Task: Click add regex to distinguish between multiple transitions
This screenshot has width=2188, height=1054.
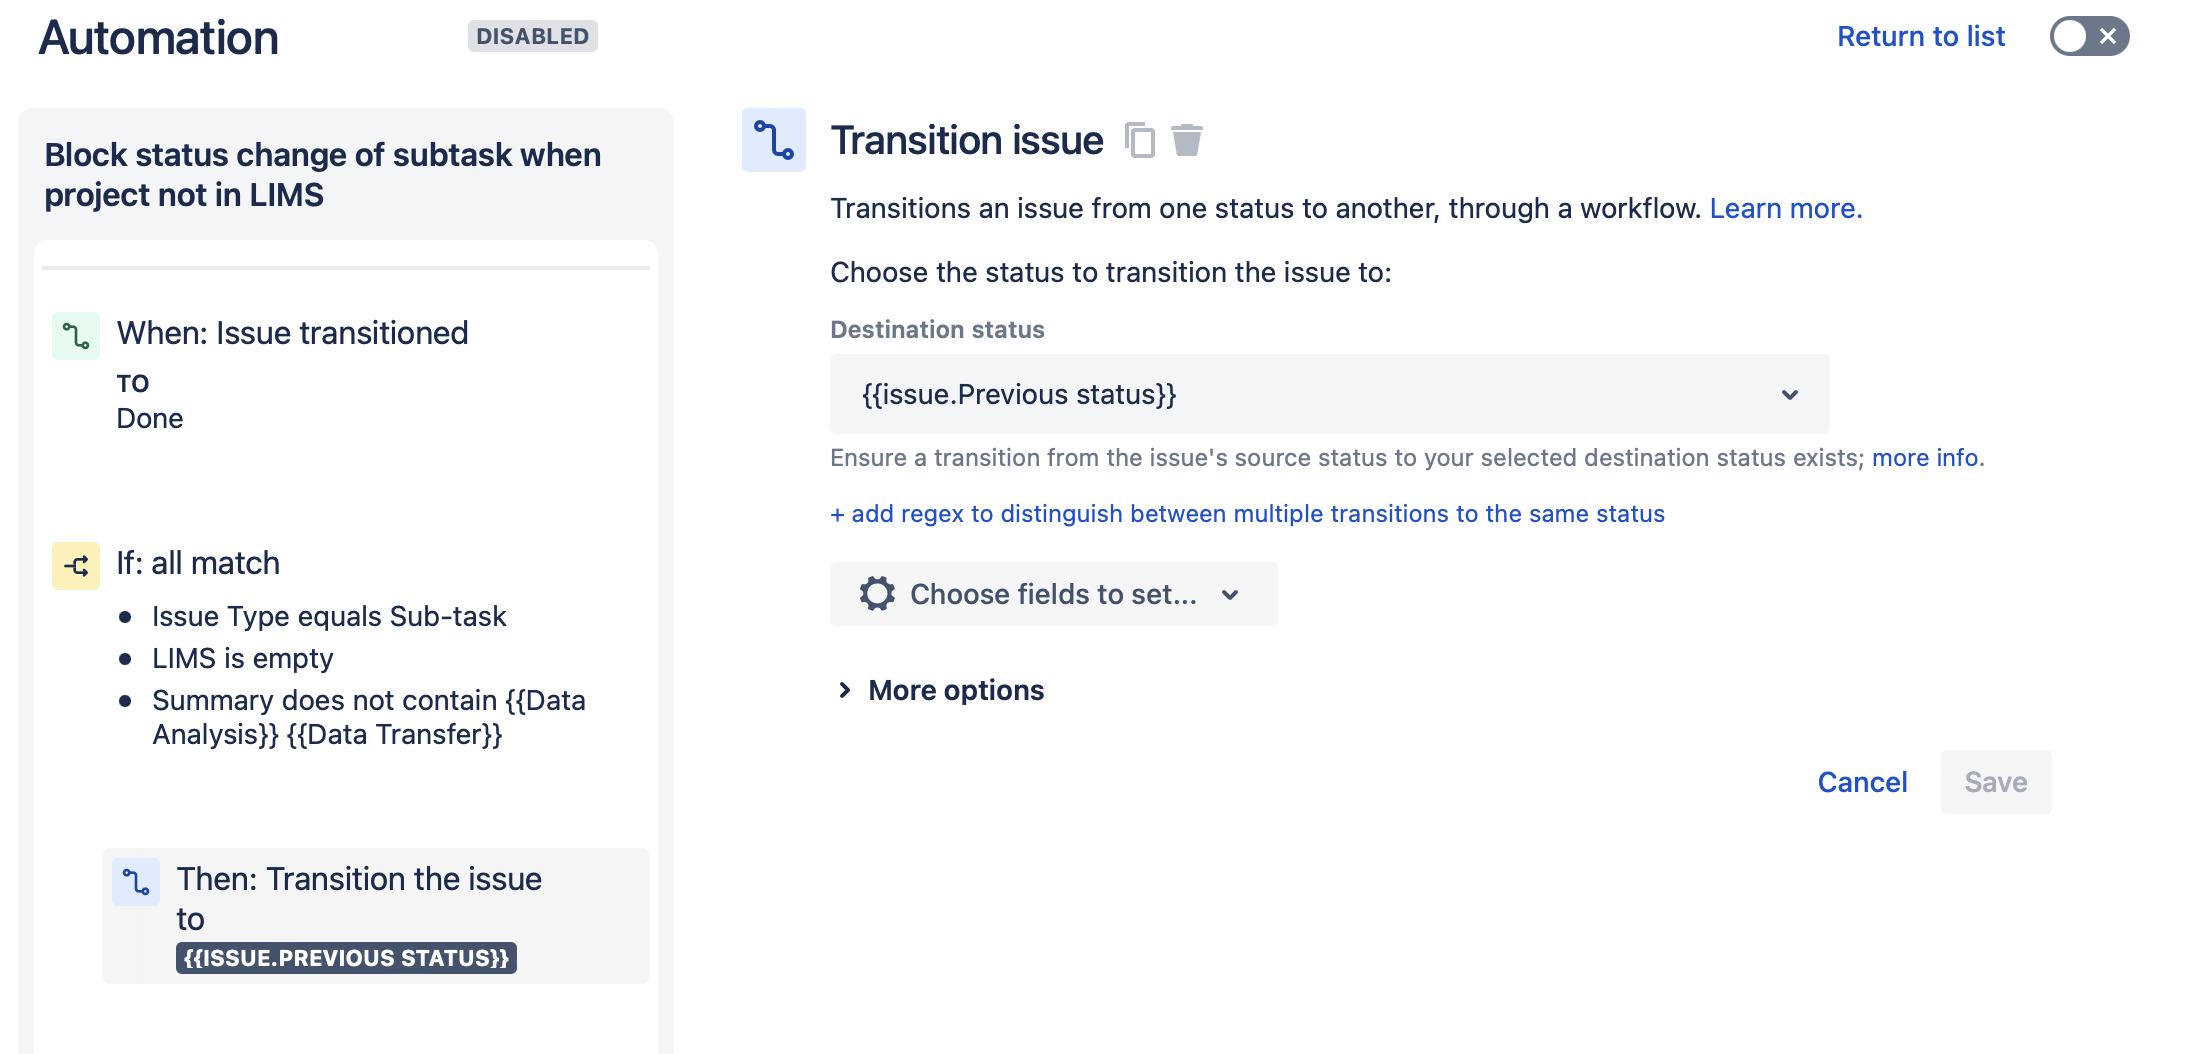Action: 1247,513
